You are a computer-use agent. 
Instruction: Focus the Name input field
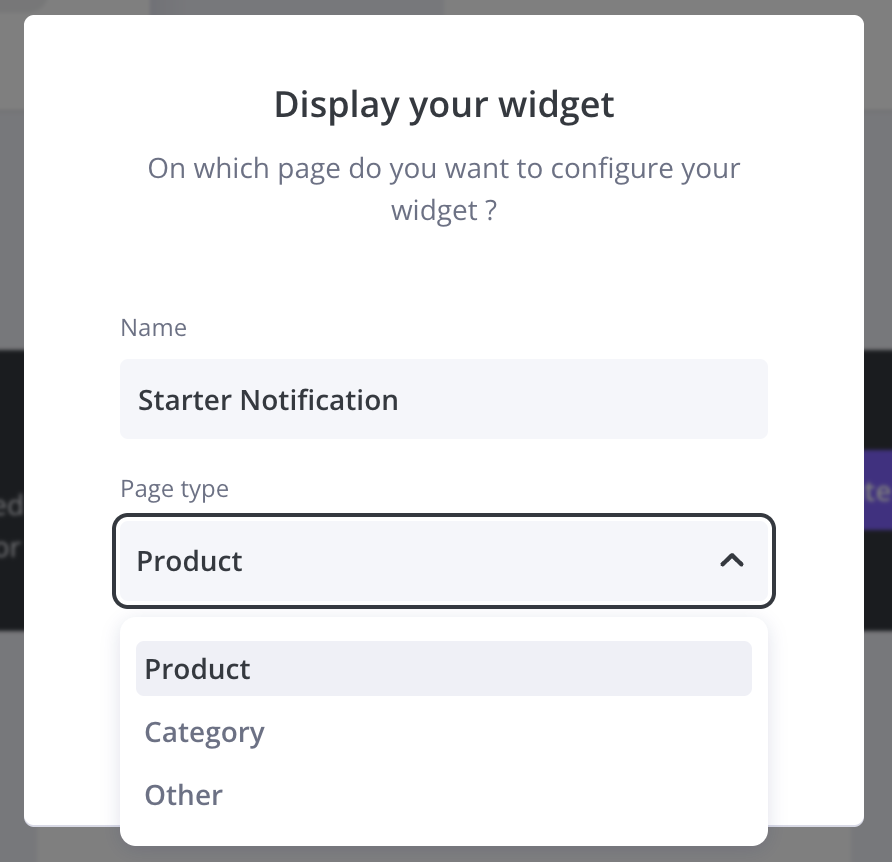(x=550, y=399)
